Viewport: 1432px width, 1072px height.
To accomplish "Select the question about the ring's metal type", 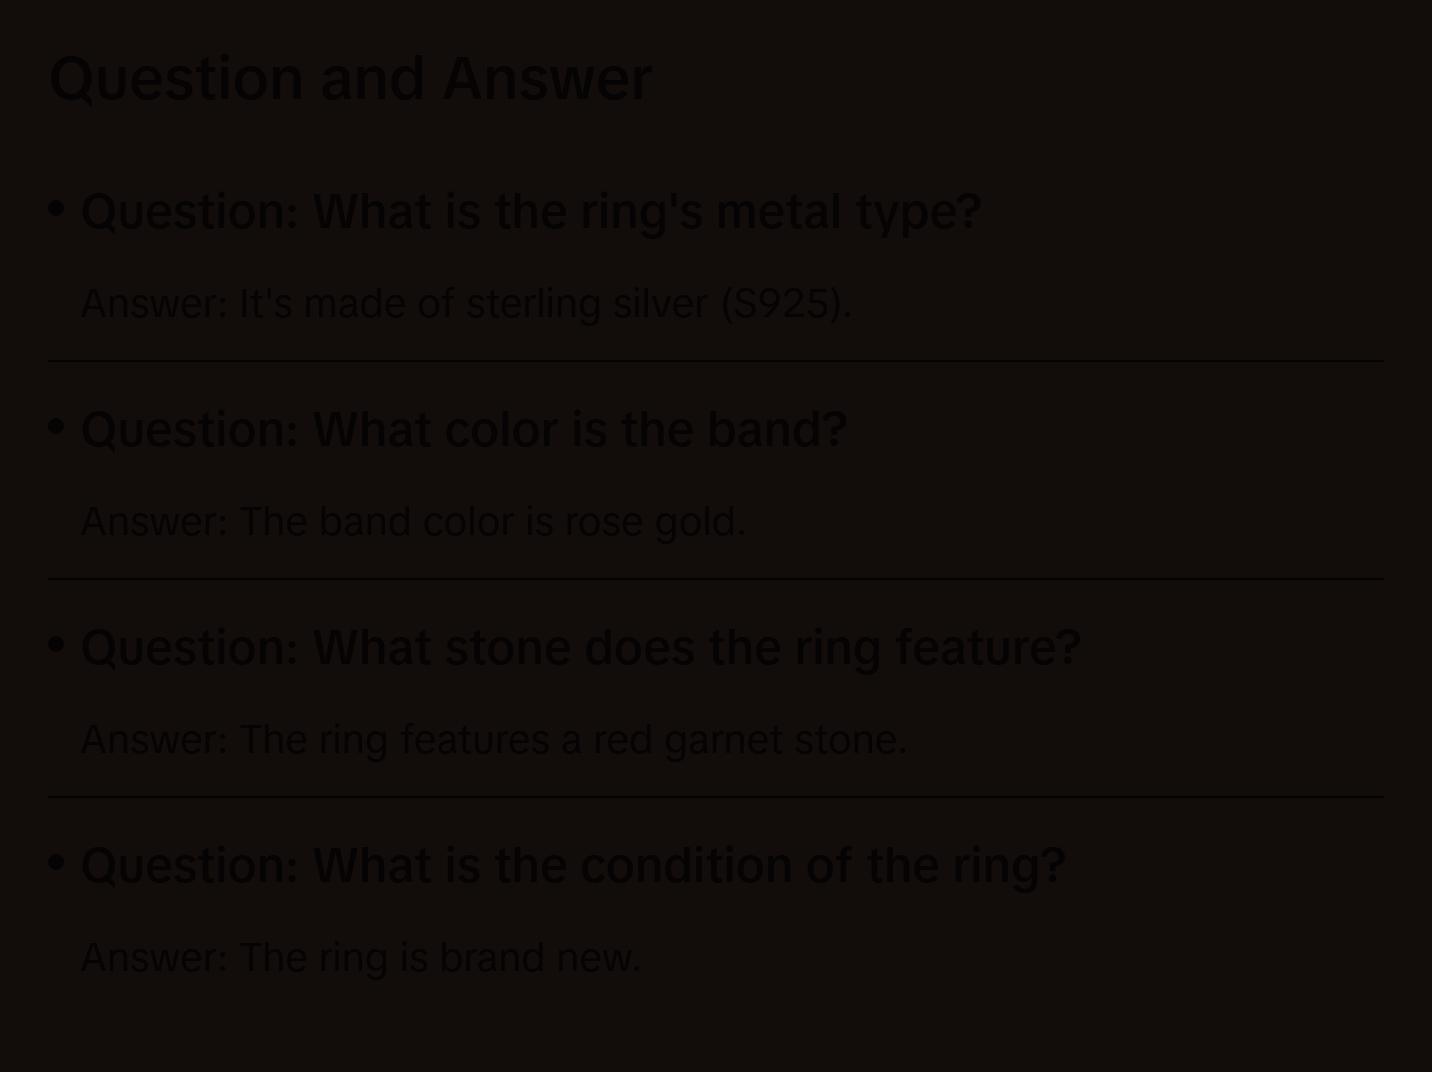I will click(530, 211).
